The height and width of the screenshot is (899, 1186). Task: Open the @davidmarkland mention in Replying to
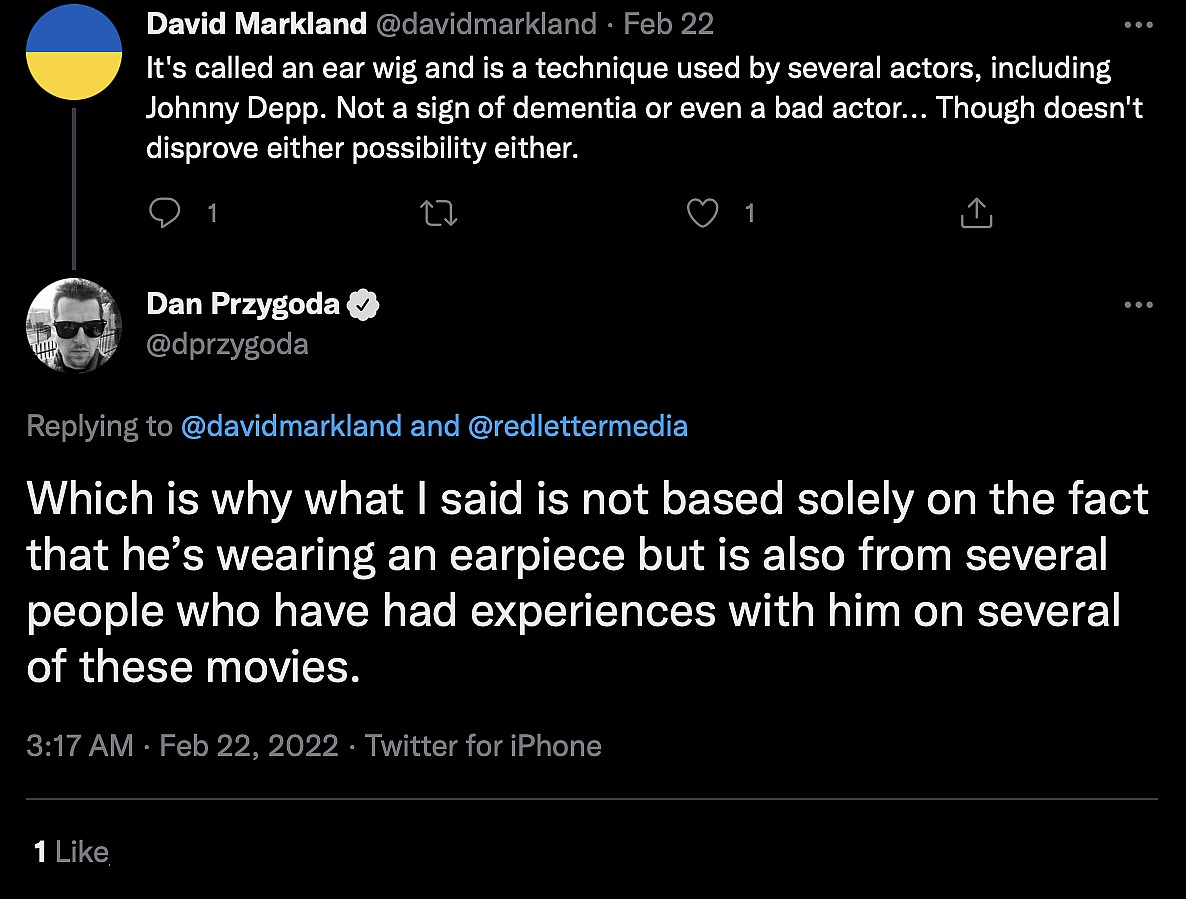tap(291, 426)
